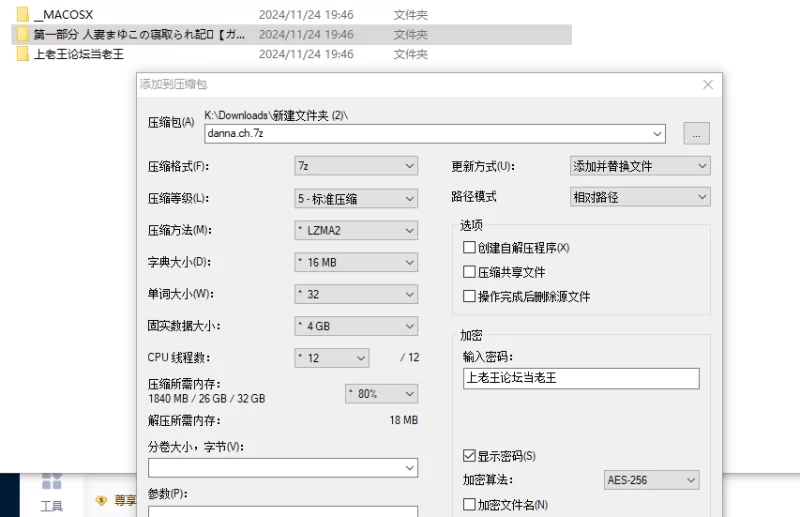Viewport: 800px width, 517px height.
Task: Uncheck 显示密码 checkbox
Action: [x=469, y=456]
